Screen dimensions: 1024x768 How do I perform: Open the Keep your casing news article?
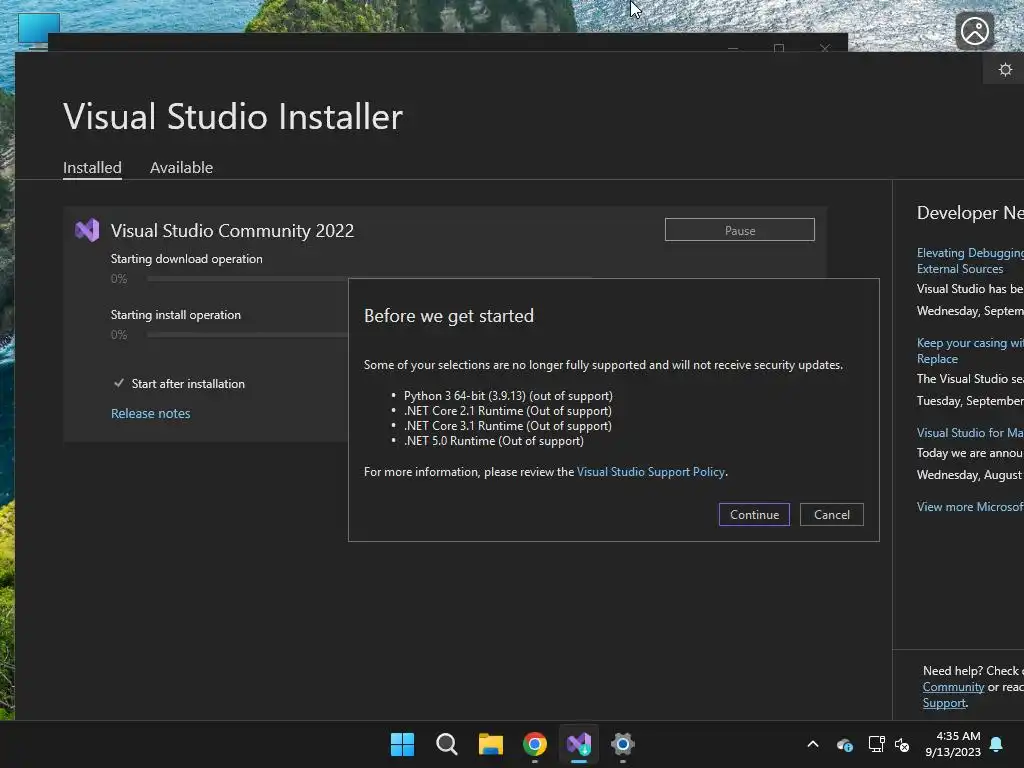pyautogui.click(x=970, y=351)
